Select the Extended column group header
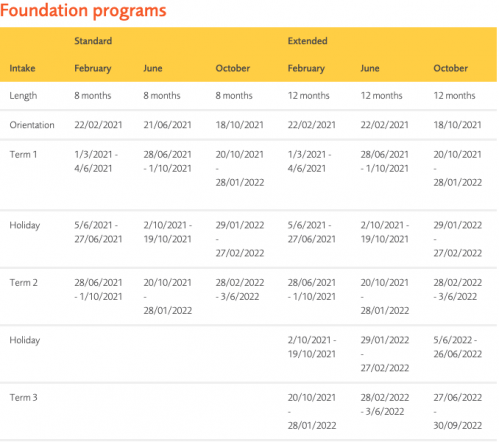 point(307,41)
